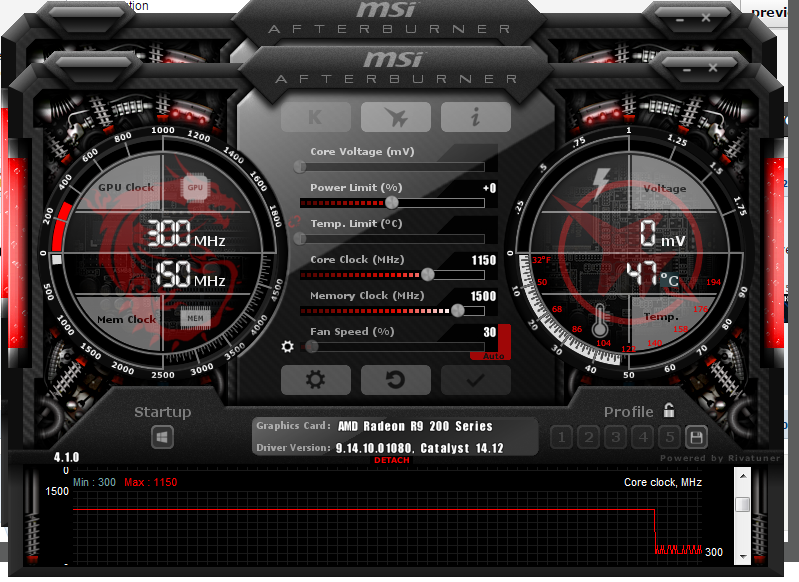
Task: Click the Core Clock slider handle
Action: pos(428,275)
